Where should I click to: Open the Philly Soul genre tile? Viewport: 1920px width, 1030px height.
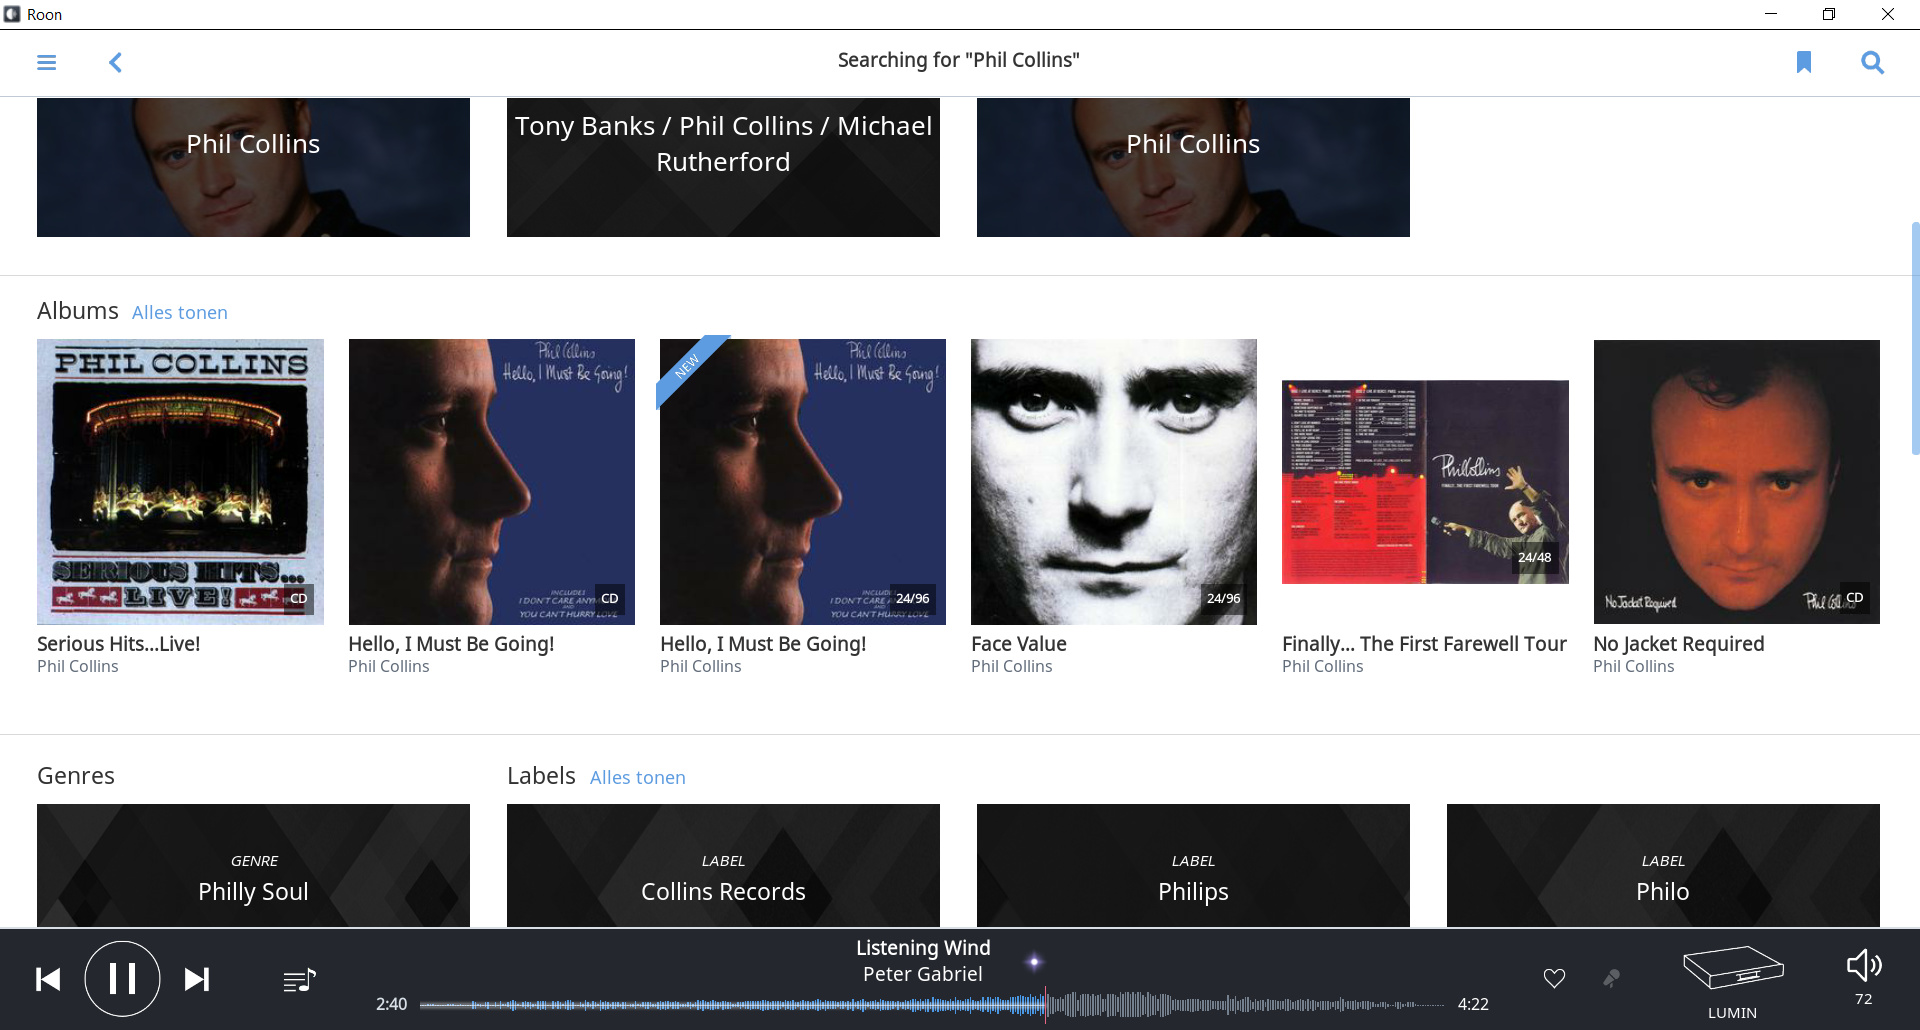click(x=253, y=865)
